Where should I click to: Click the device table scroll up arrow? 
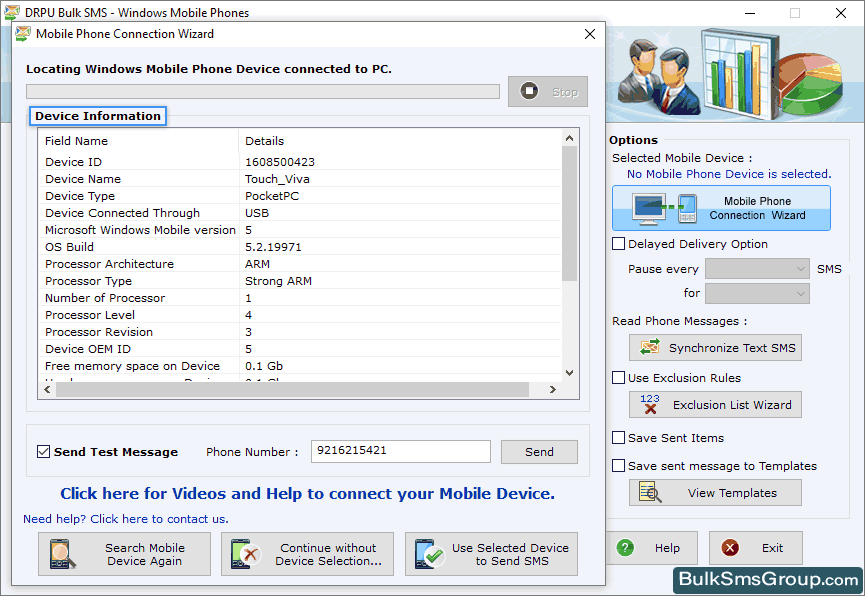[569, 138]
